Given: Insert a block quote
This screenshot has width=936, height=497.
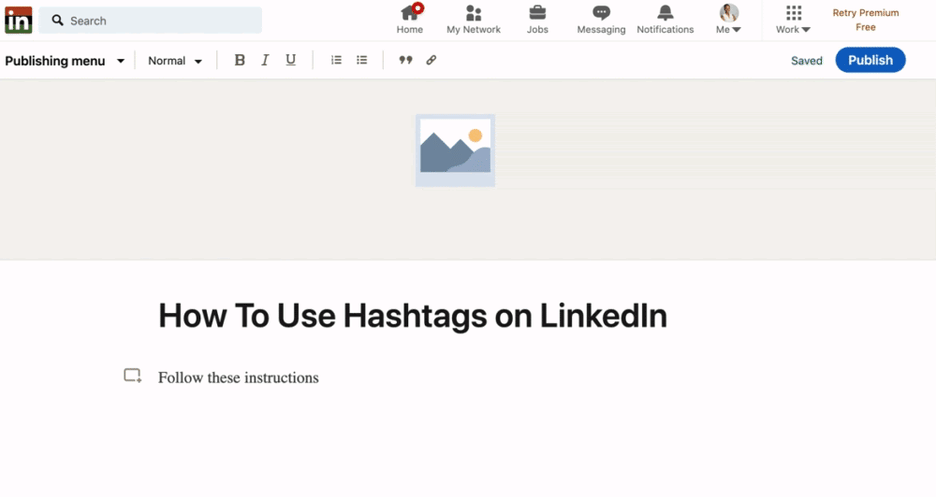Looking at the screenshot, I should pos(405,60).
